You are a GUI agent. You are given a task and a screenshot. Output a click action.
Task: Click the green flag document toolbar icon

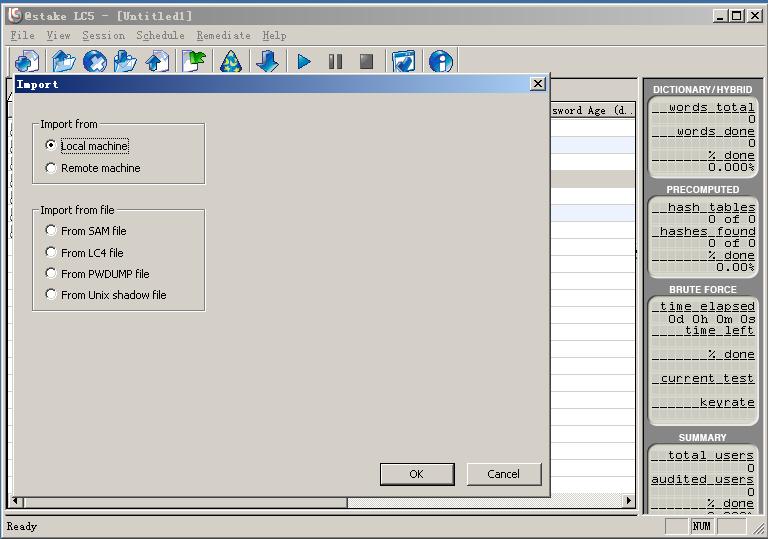194,62
